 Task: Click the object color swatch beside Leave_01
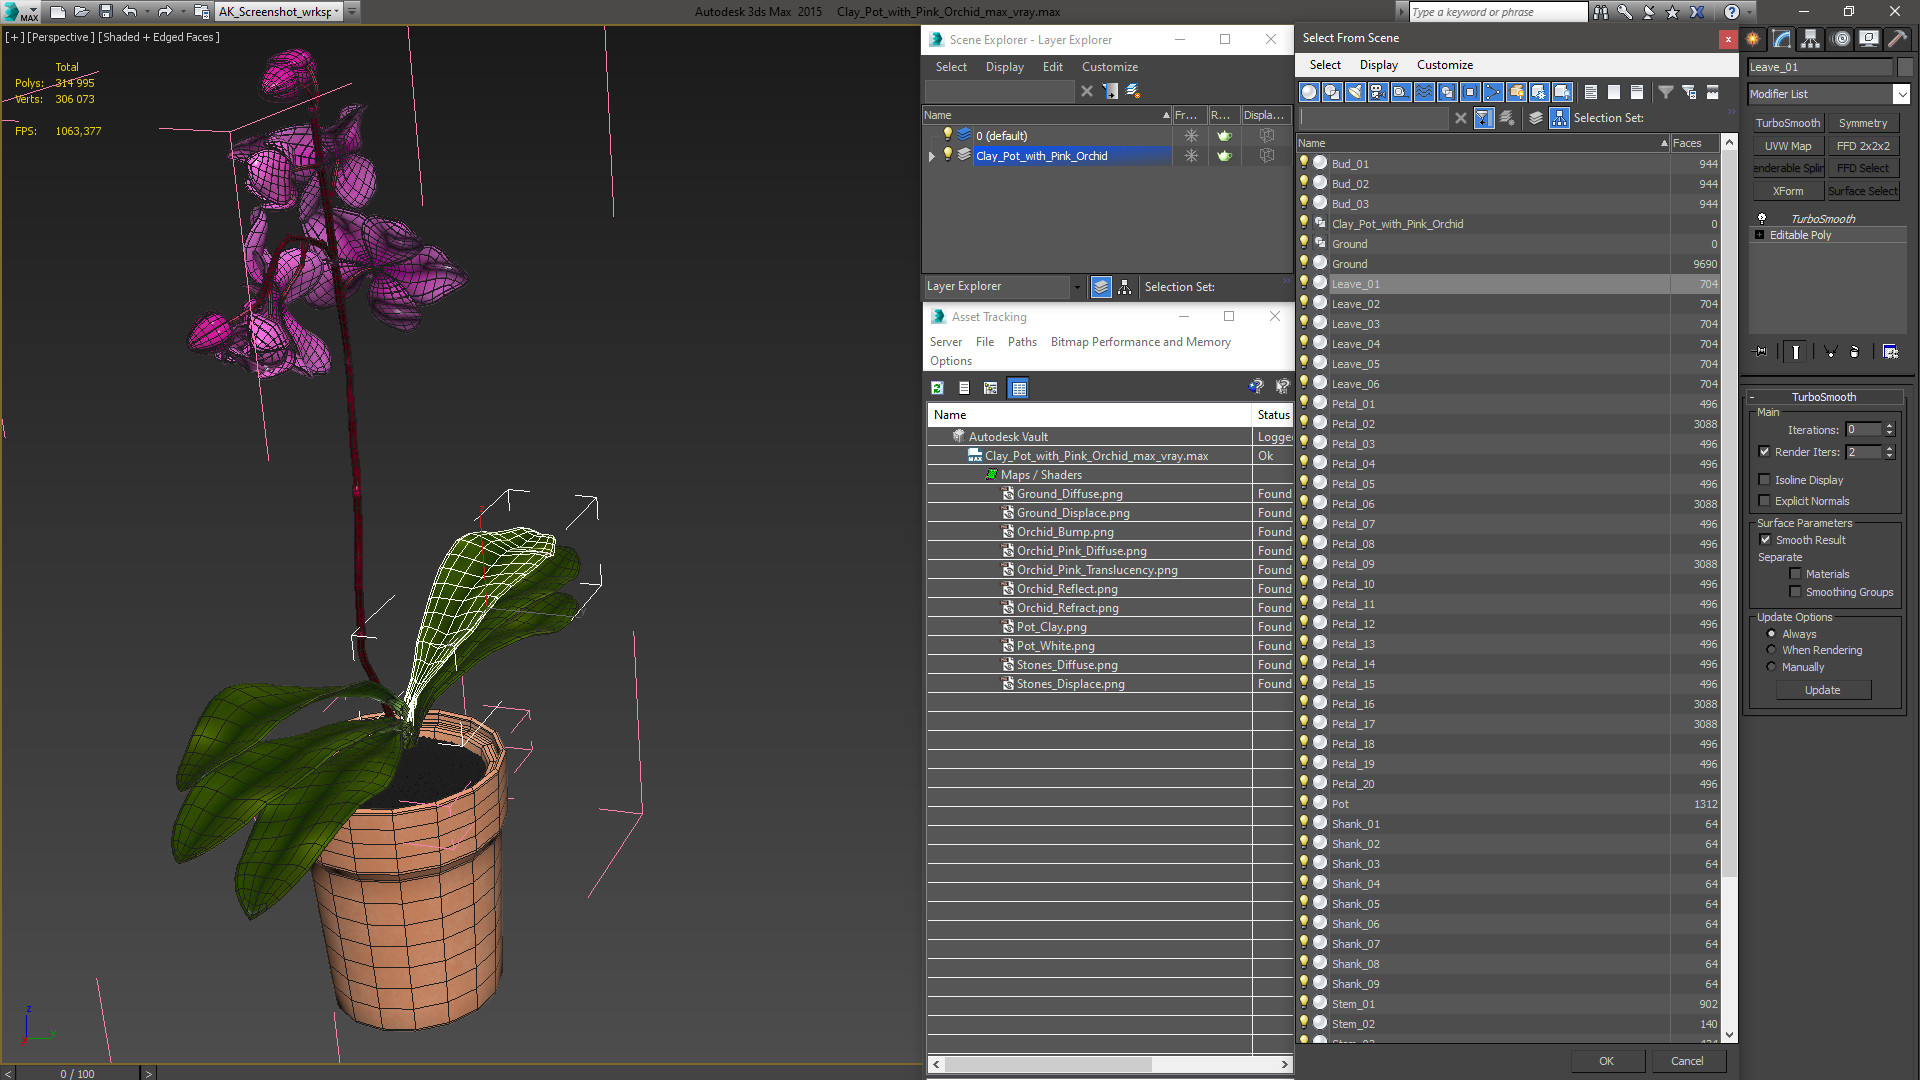[1904, 67]
